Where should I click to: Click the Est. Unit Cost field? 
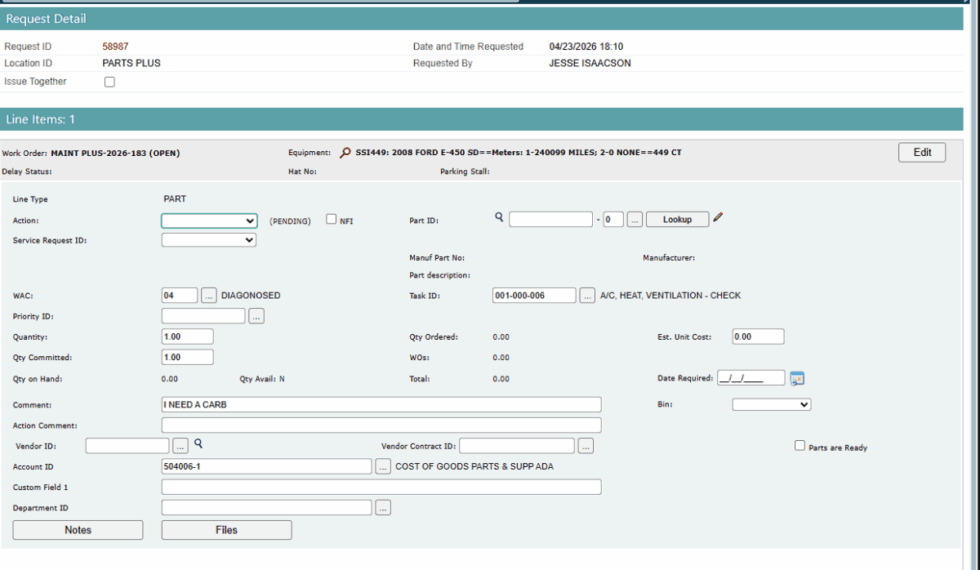[x=758, y=337]
